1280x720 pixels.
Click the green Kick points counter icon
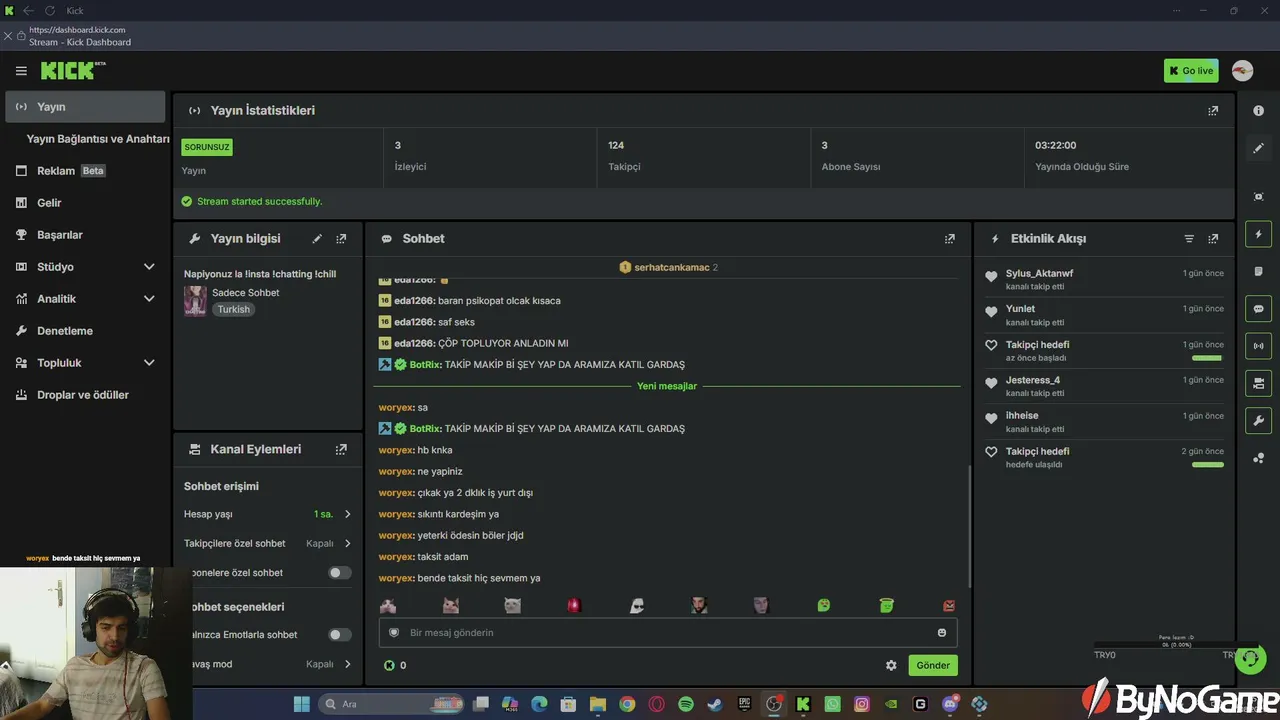point(389,665)
